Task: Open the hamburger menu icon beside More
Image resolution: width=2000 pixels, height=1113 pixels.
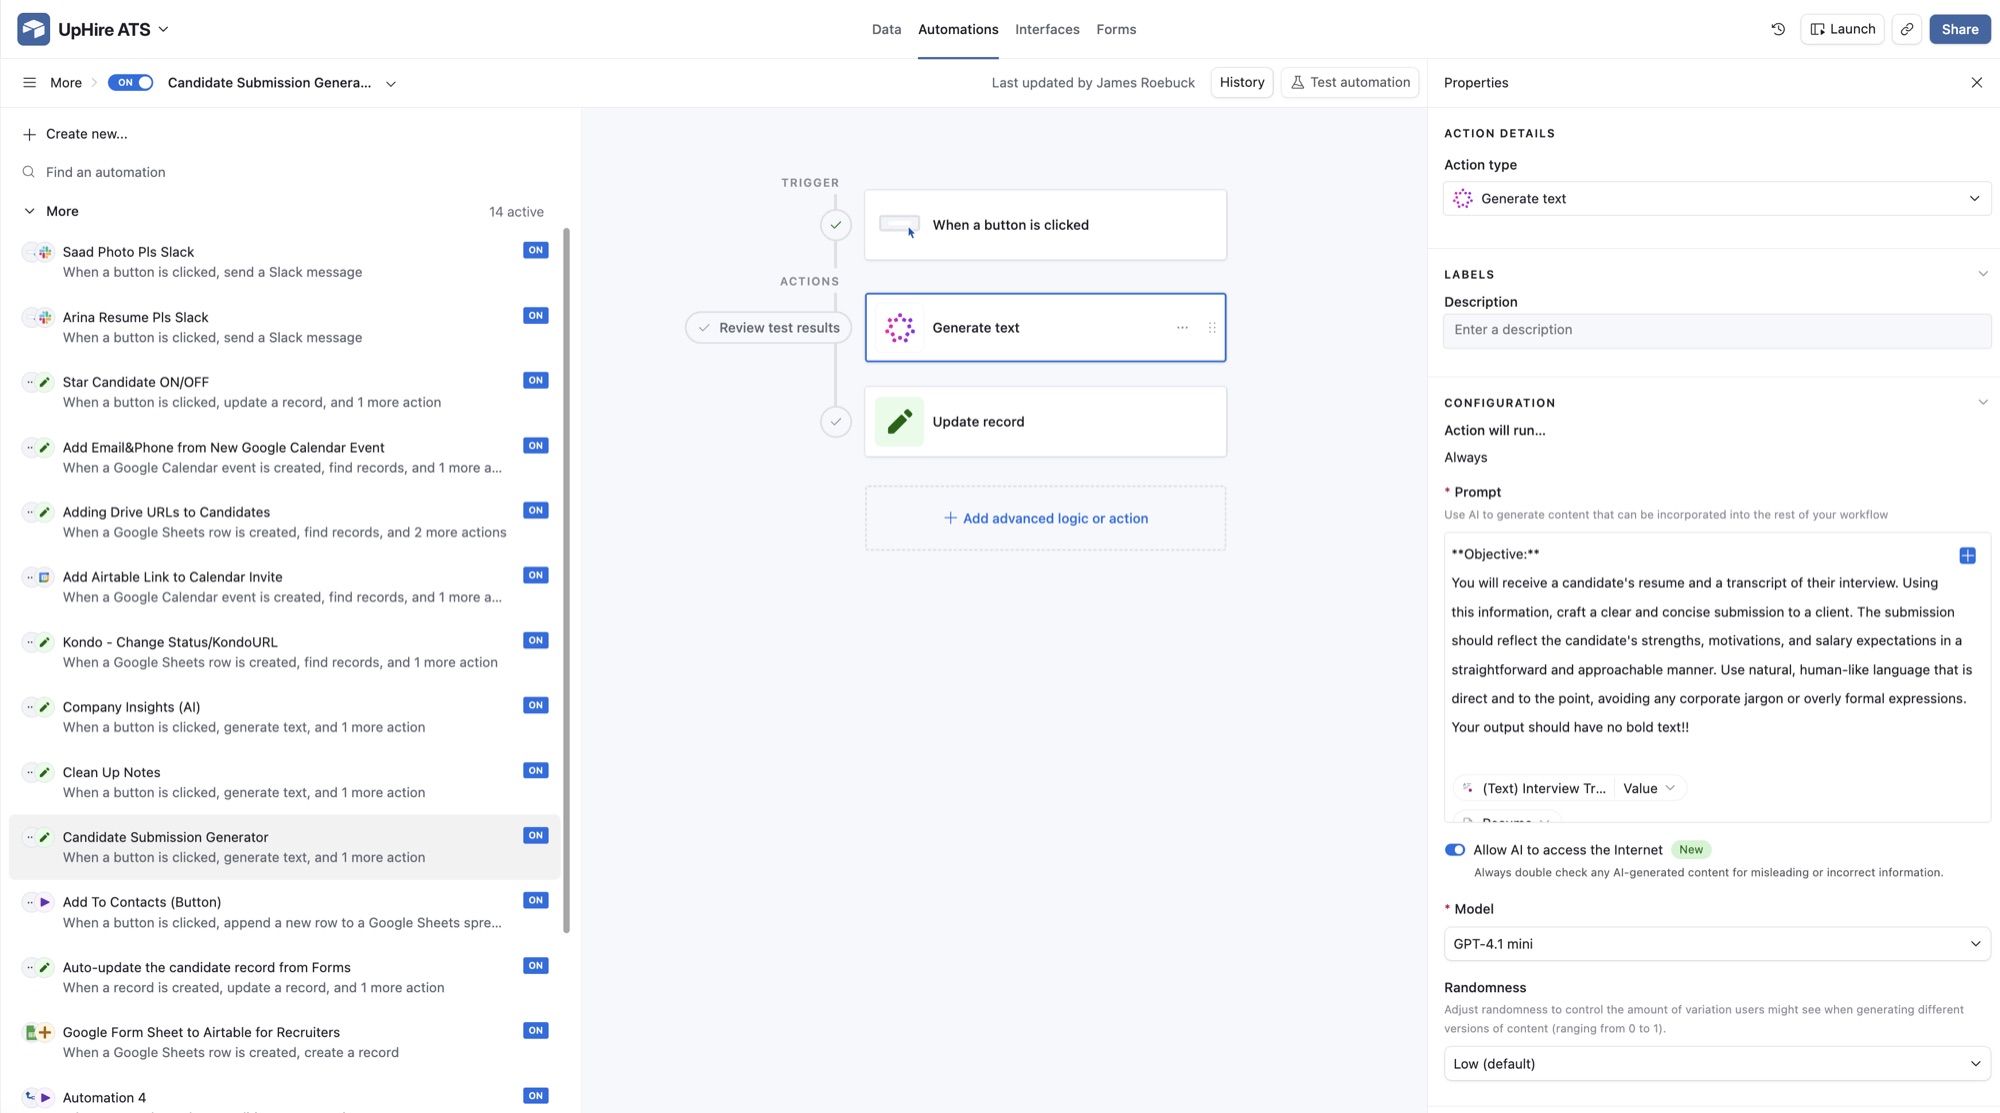Action: [29, 83]
